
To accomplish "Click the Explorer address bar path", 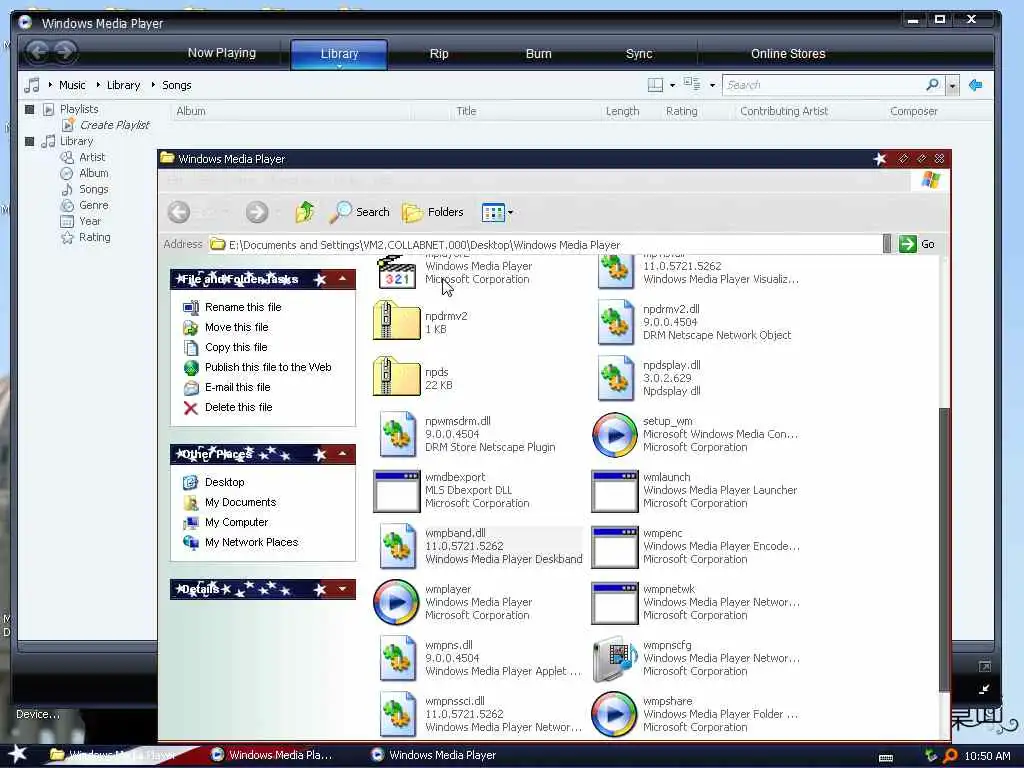I will [545, 245].
